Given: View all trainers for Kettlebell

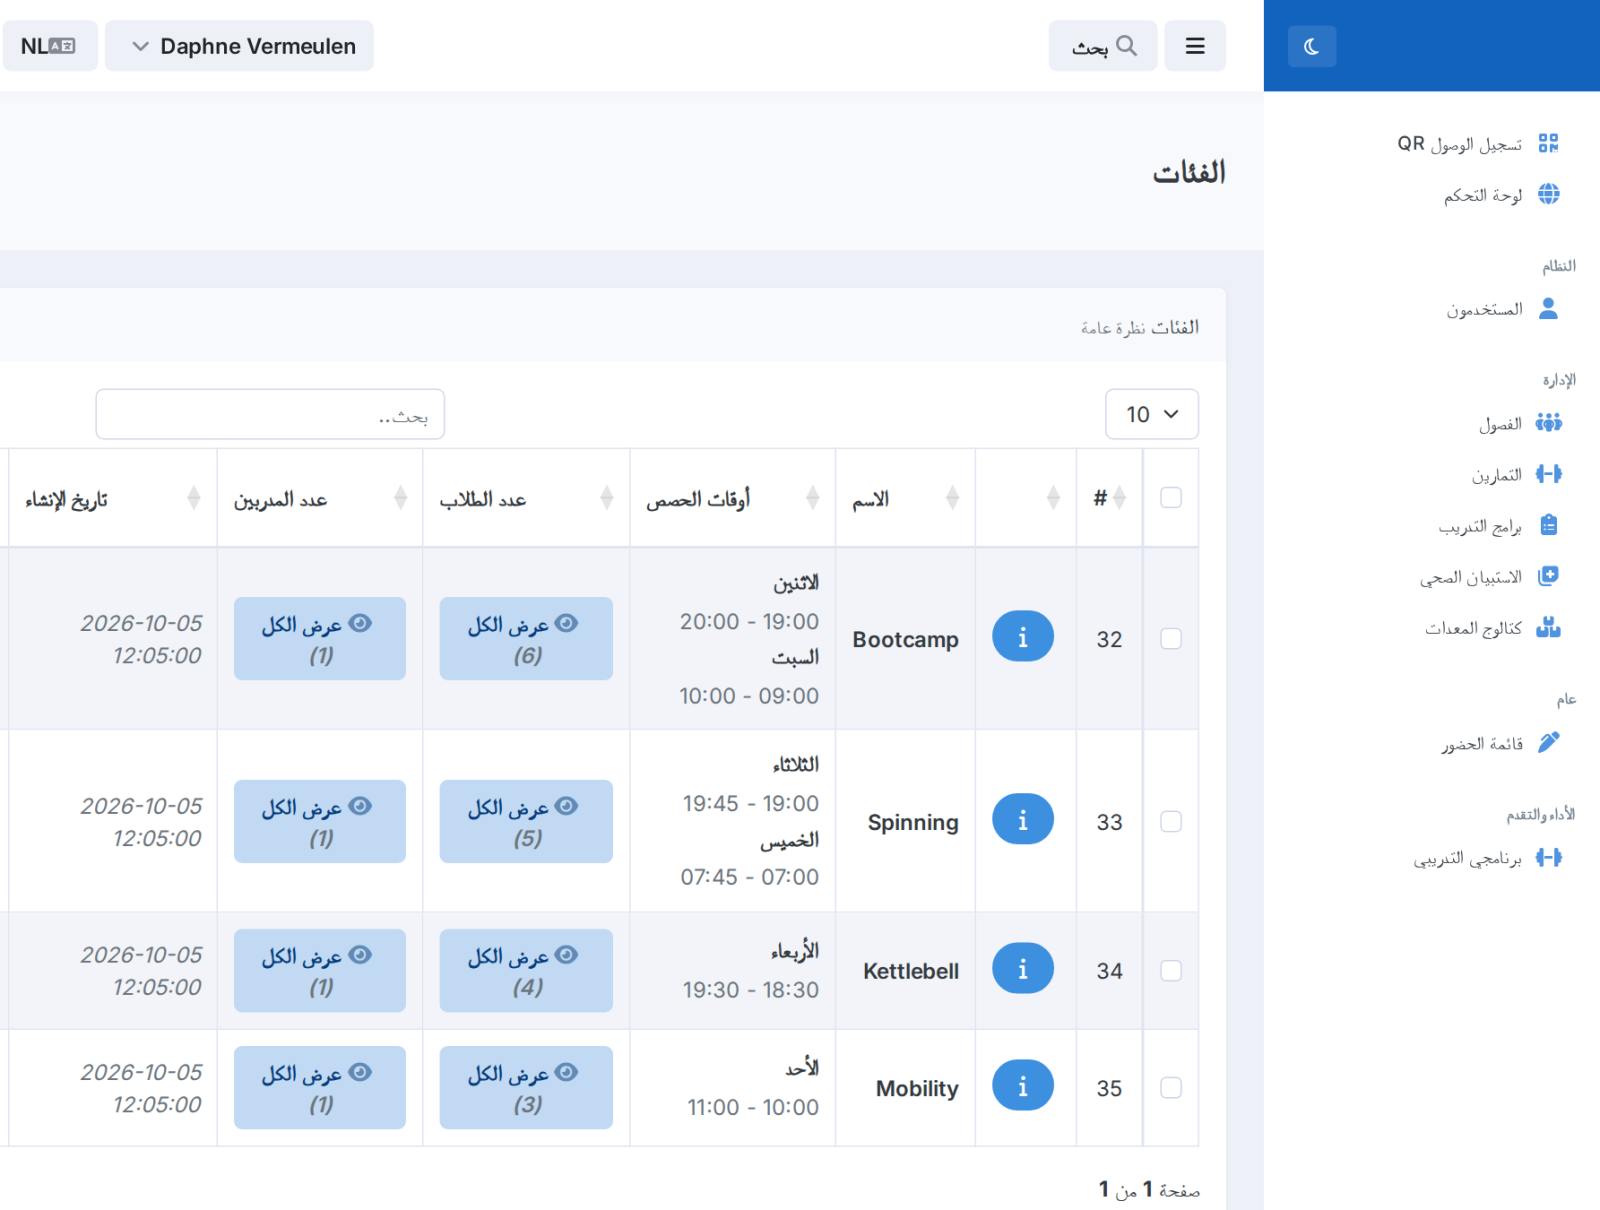Looking at the screenshot, I should click(320, 970).
